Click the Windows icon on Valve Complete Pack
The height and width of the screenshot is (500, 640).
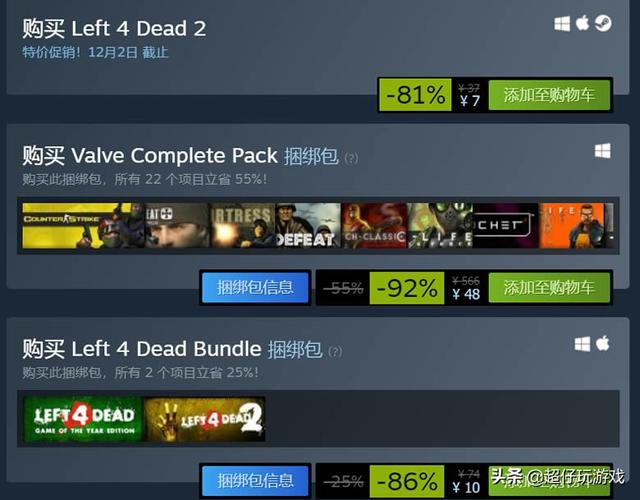tap(602, 151)
